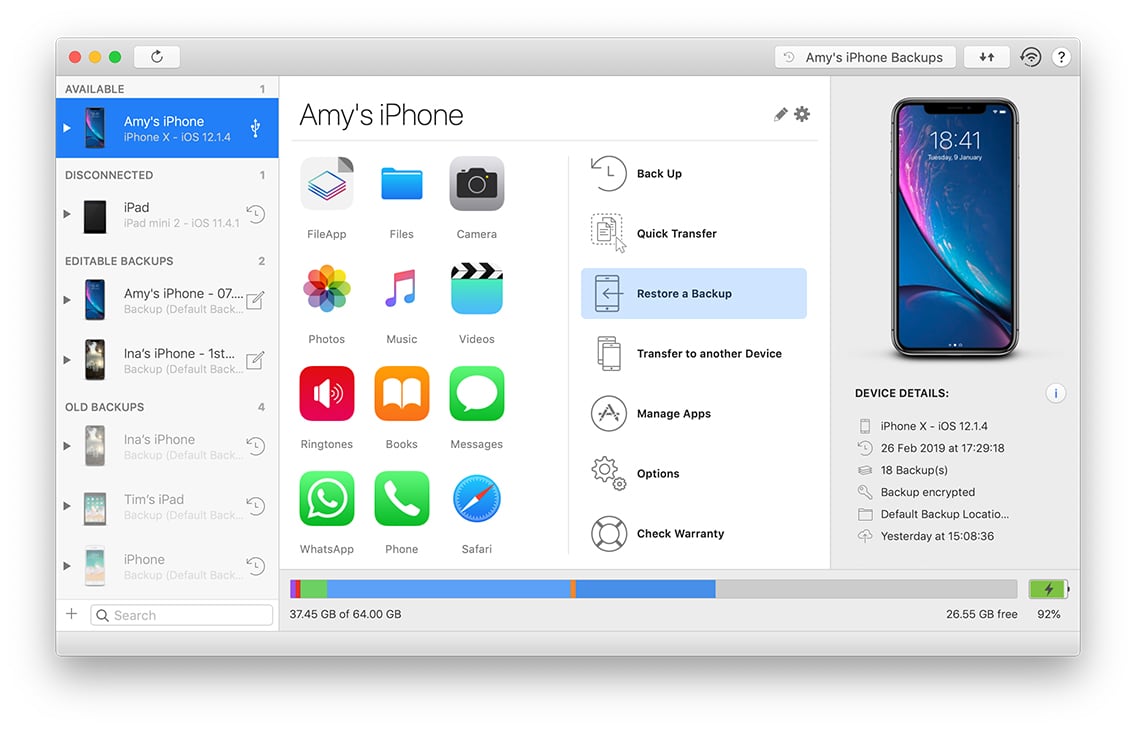The height and width of the screenshot is (730, 1136).
Task: Select the Tim's iPad backup row
Action: (167, 506)
